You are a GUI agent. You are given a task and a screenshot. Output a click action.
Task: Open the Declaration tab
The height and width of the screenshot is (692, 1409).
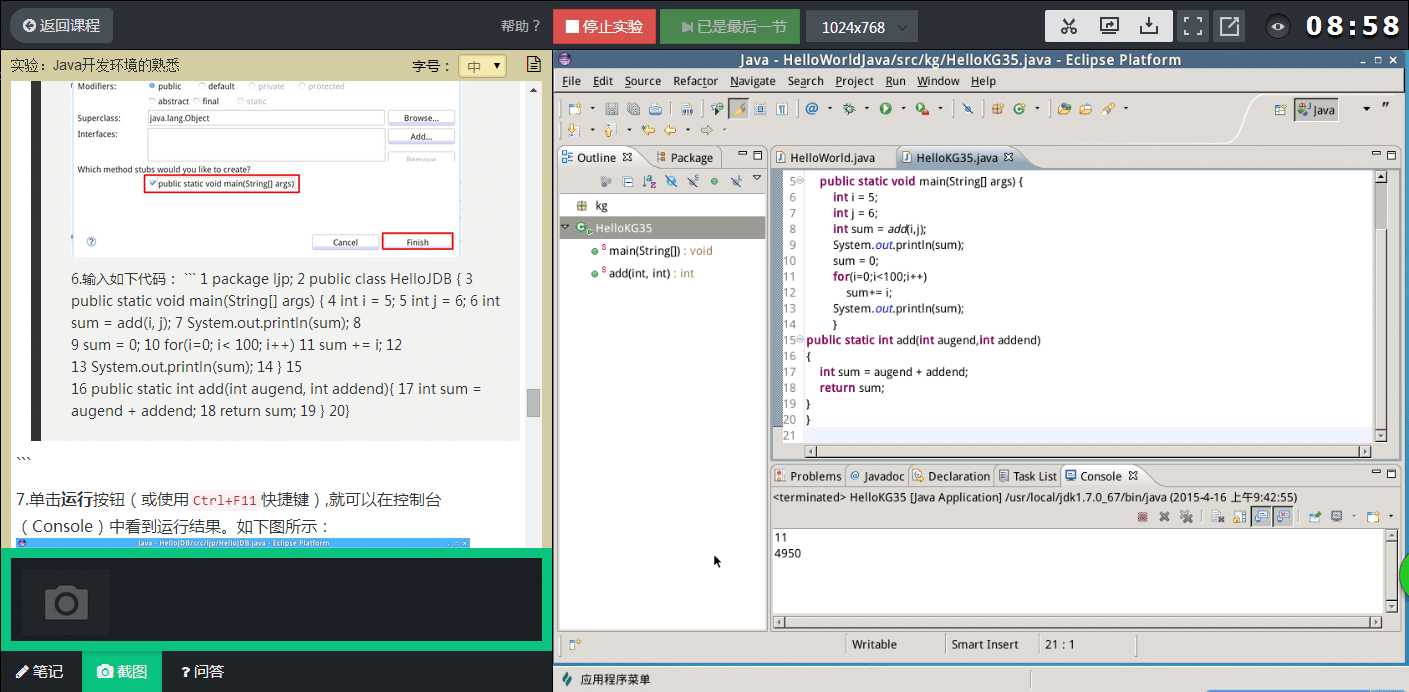[950, 476]
